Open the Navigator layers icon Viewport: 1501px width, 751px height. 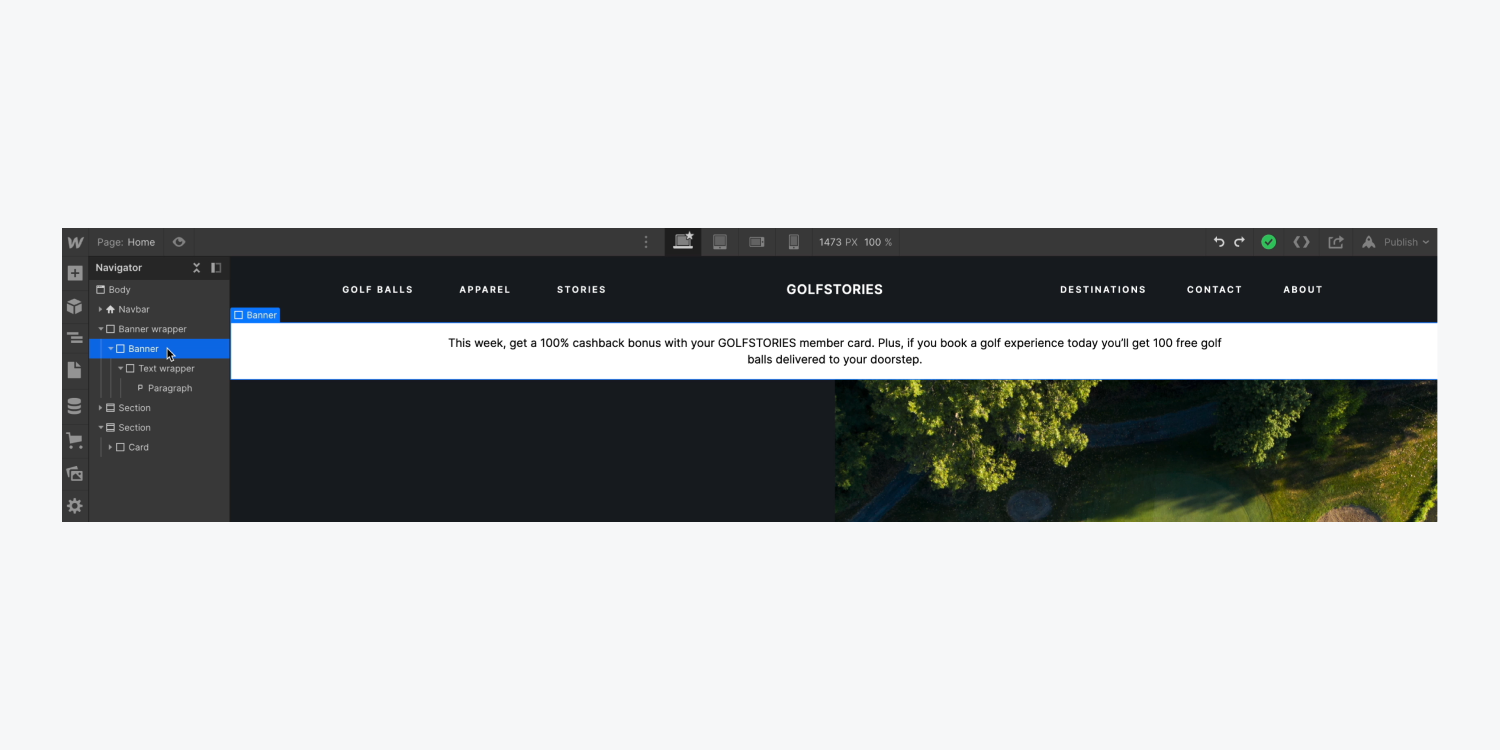click(75, 338)
